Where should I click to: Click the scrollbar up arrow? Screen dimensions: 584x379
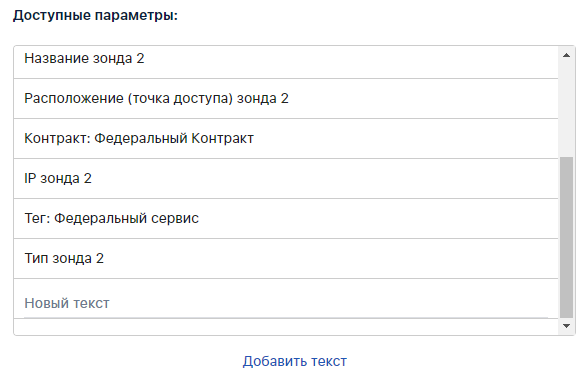click(x=566, y=55)
